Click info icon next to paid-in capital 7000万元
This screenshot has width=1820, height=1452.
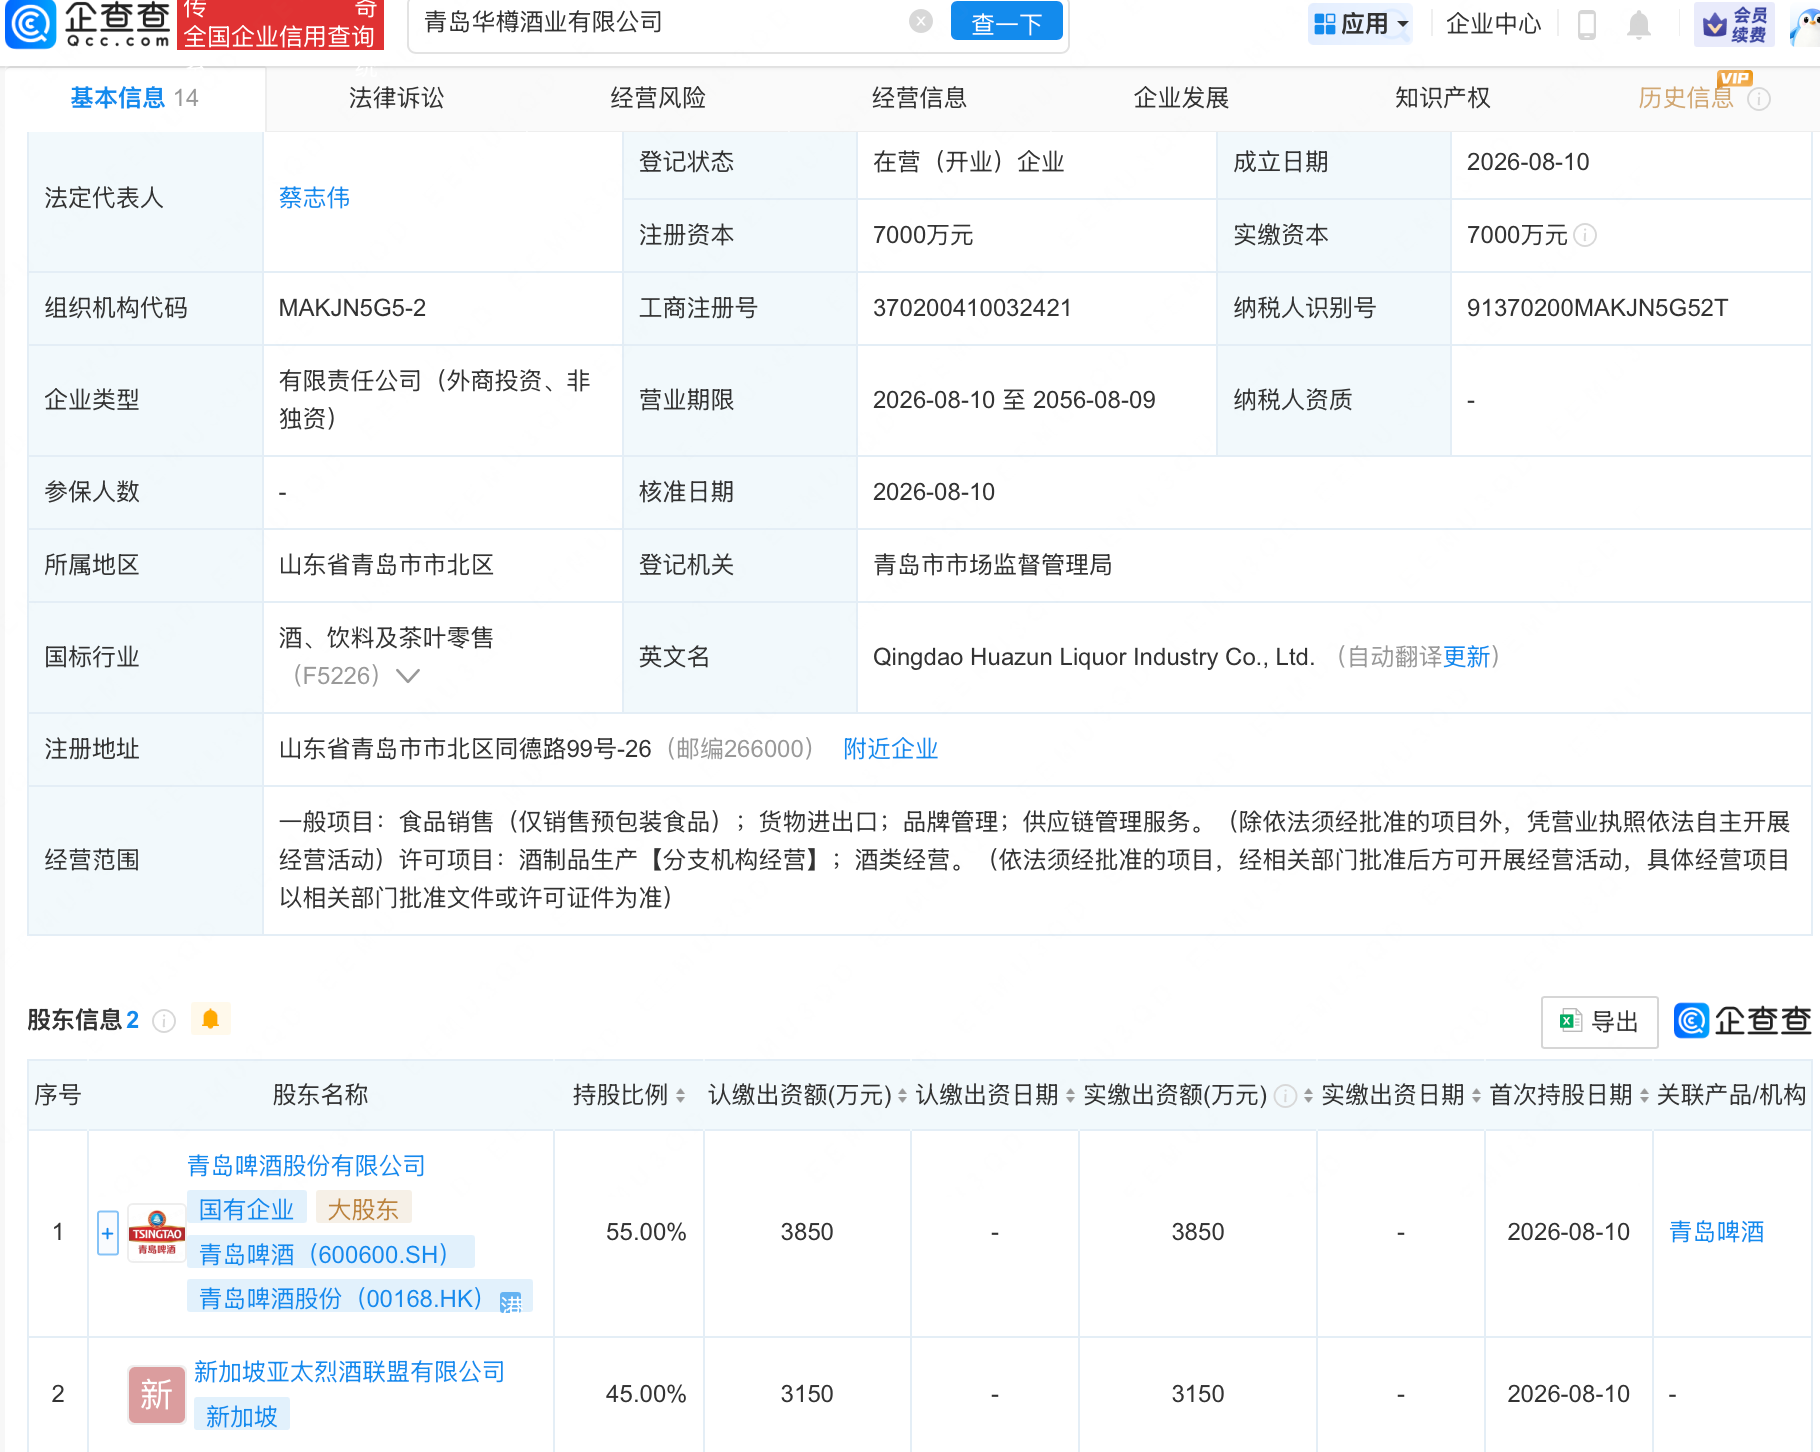(x=1585, y=235)
